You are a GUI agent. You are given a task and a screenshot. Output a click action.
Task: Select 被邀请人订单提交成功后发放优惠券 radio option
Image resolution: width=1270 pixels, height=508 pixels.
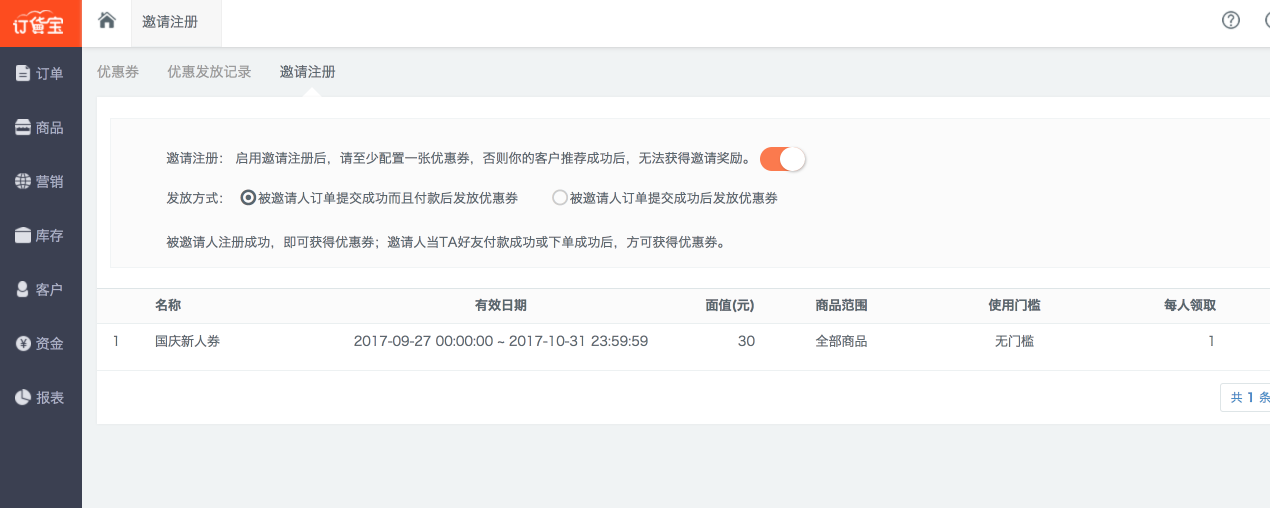[x=560, y=198]
